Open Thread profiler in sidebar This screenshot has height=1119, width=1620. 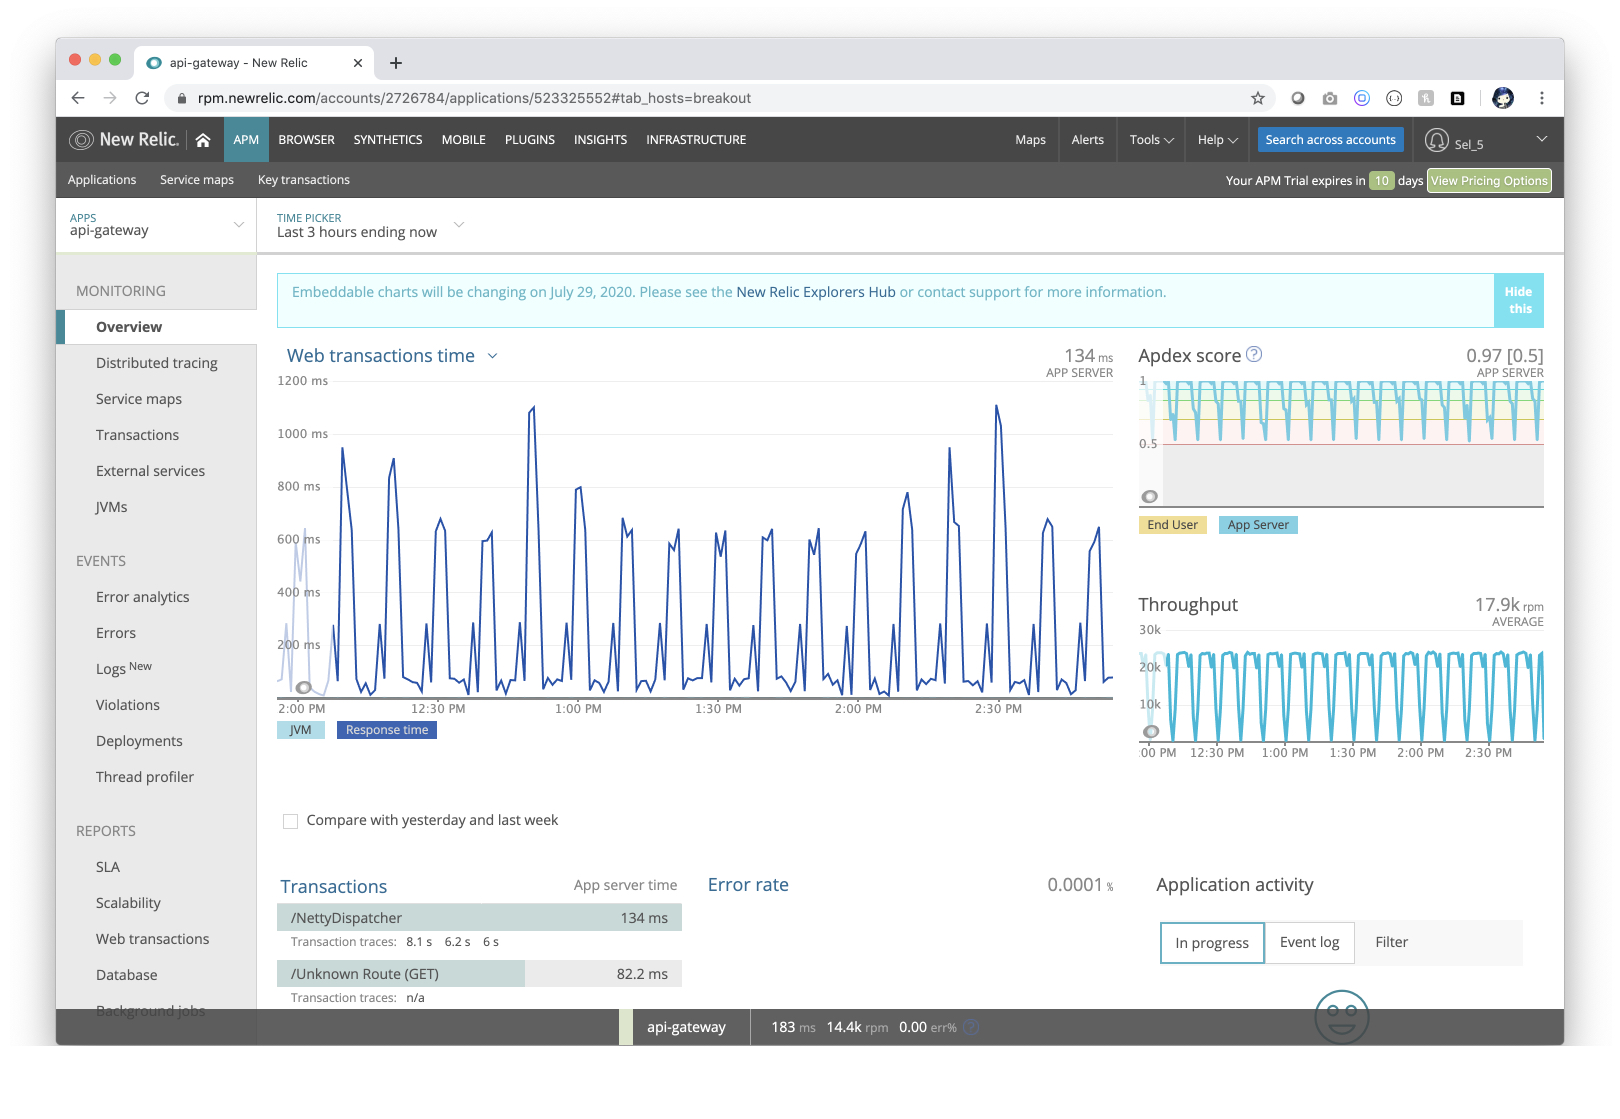(145, 777)
